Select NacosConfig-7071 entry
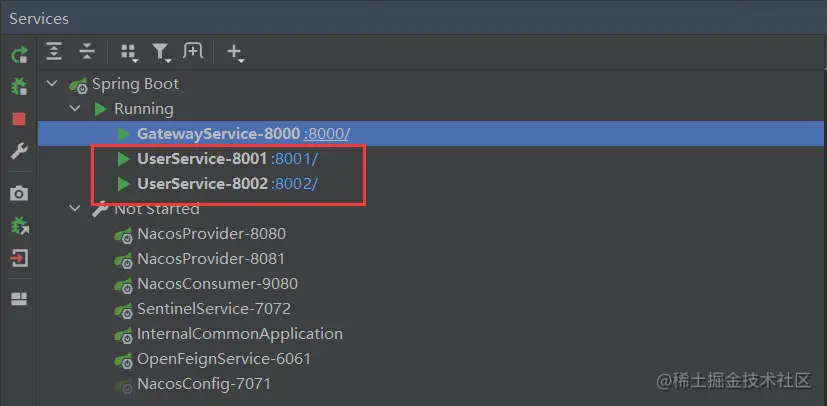Screen dimensions: 827x406 204,384
